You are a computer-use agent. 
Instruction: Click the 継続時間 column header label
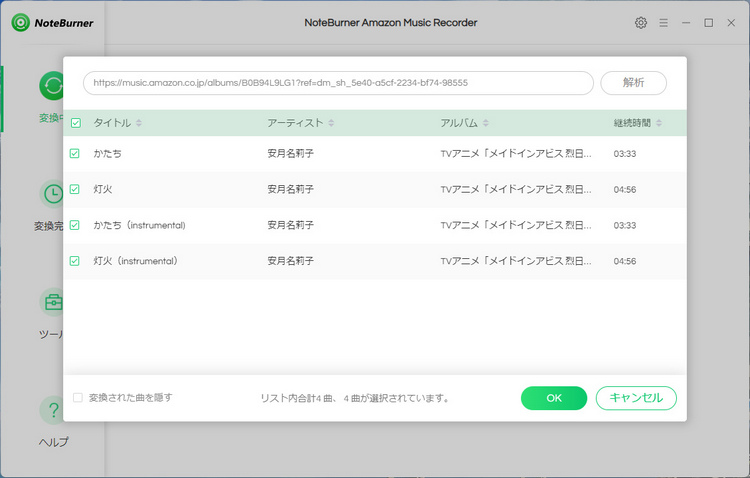pyautogui.click(x=632, y=123)
